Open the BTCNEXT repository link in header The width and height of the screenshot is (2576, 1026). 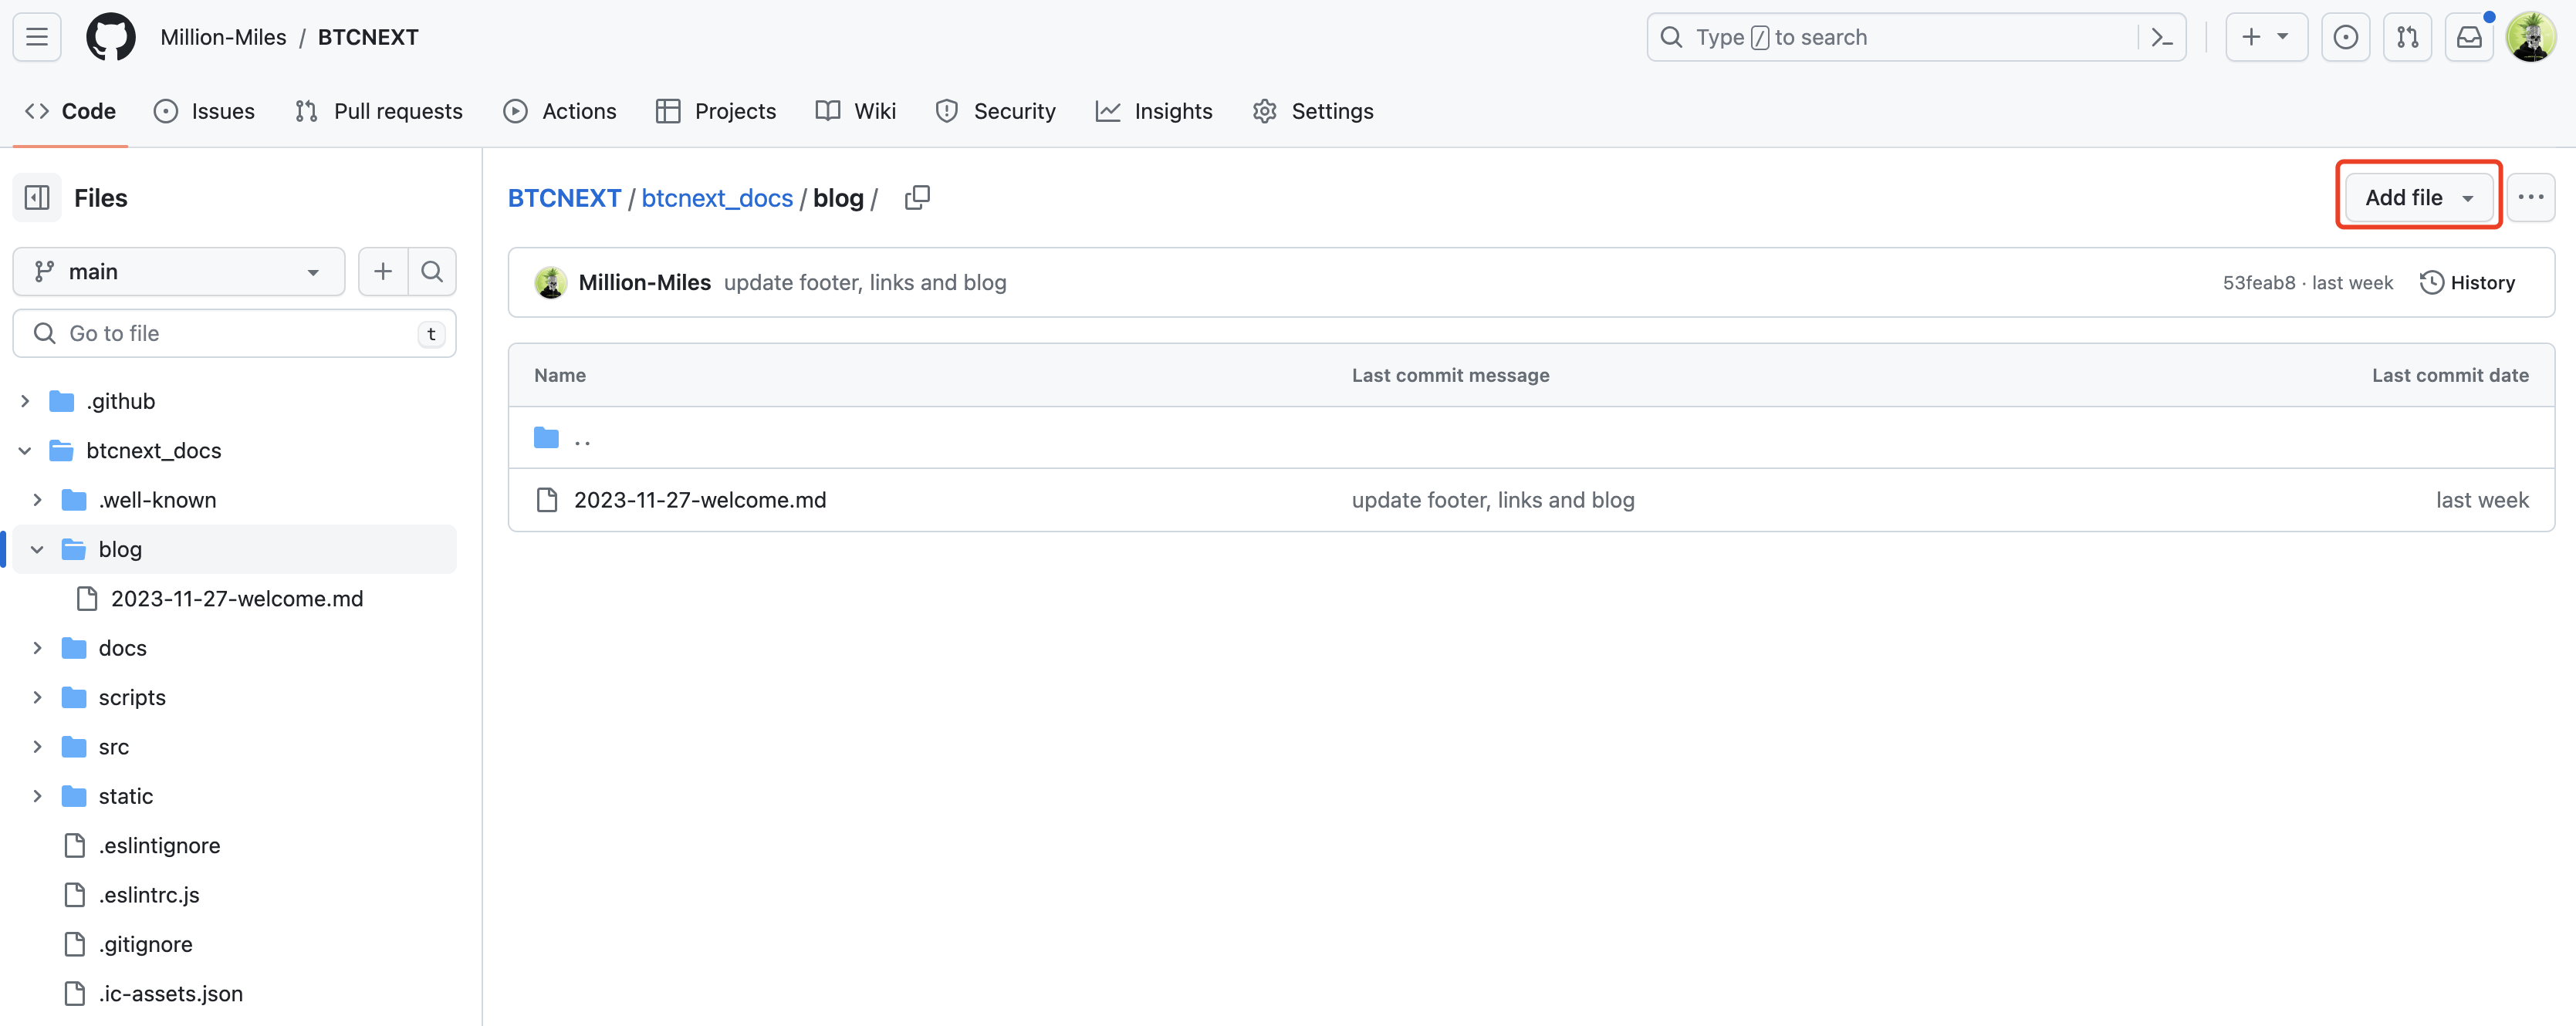(368, 37)
